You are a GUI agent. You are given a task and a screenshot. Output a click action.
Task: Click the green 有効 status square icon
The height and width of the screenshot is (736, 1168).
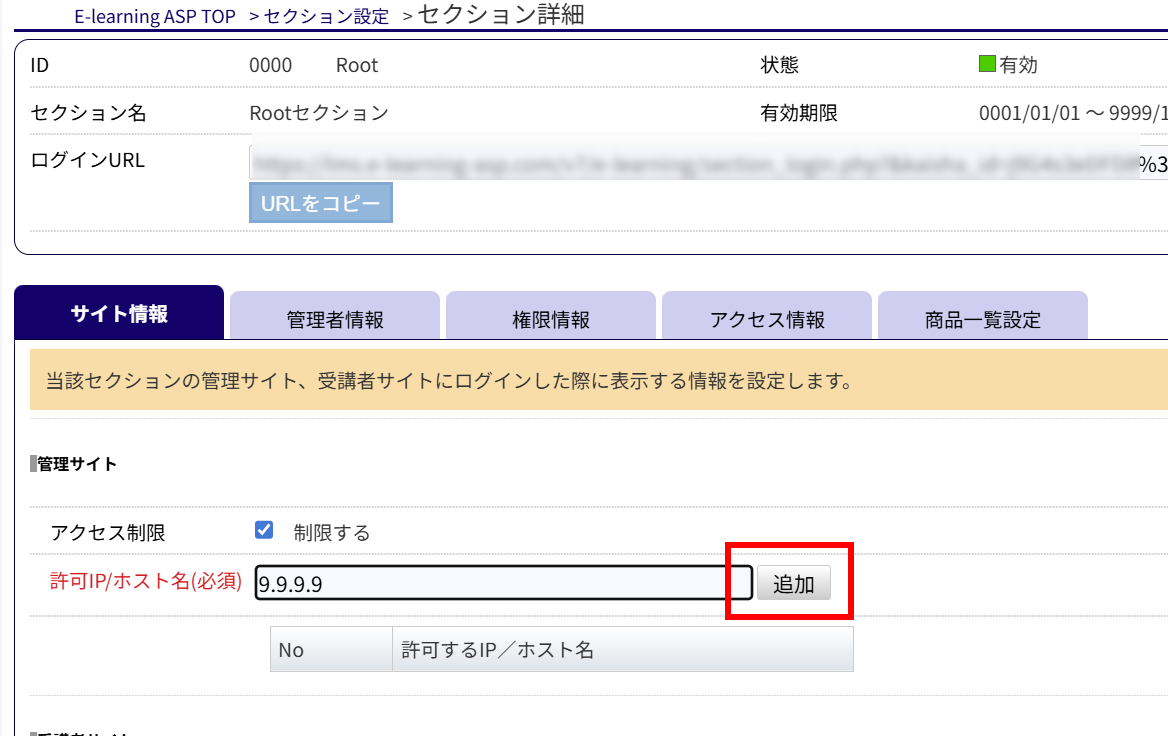point(987,65)
